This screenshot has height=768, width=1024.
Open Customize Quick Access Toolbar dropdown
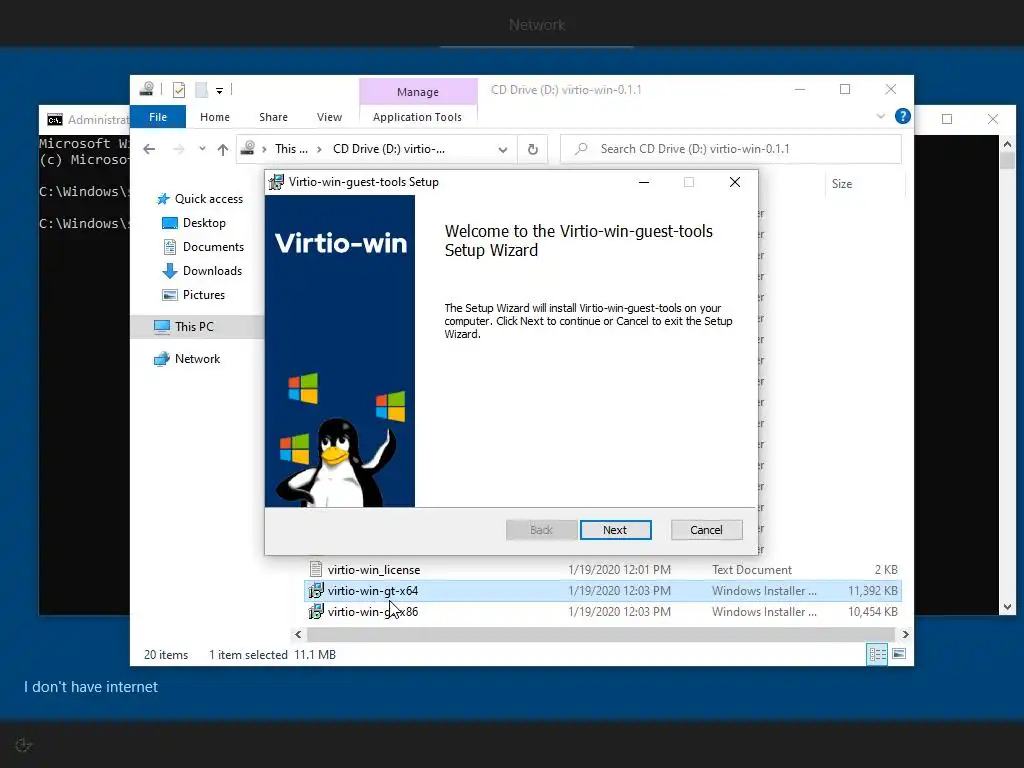219,91
